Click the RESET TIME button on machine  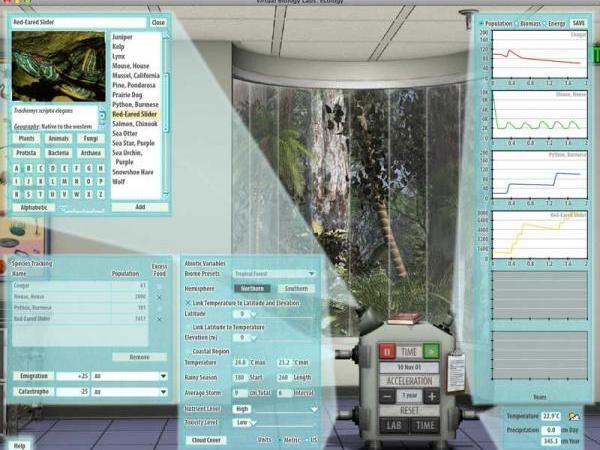pyautogui.click(x=425, y=426)
